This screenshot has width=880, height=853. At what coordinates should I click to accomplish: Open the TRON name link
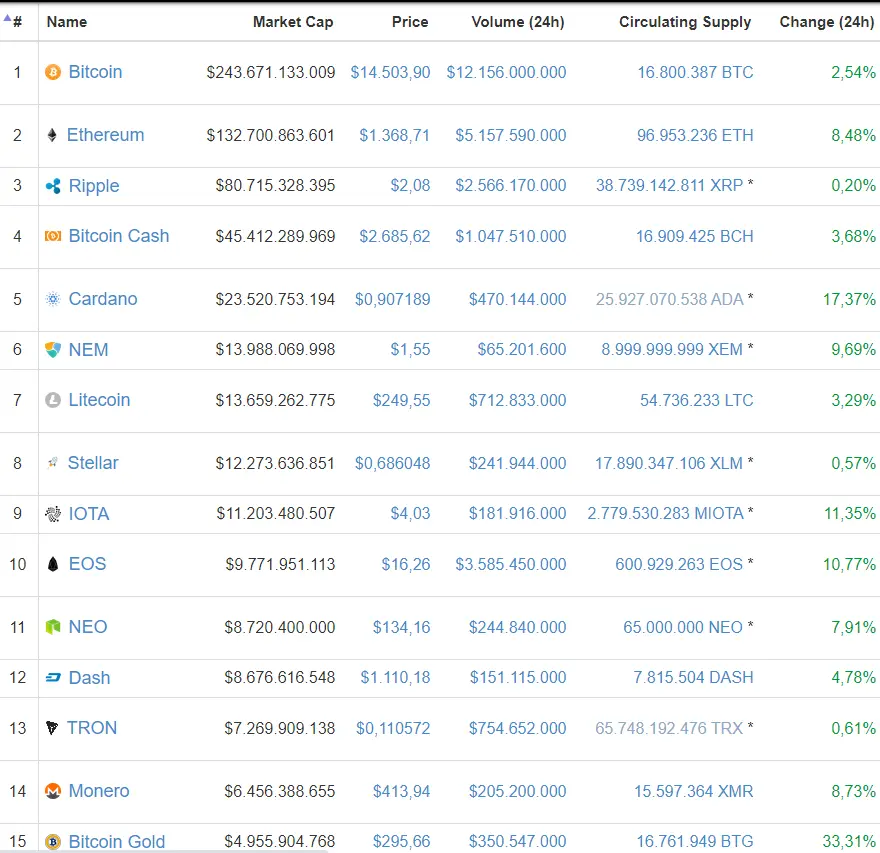point(92,727)
